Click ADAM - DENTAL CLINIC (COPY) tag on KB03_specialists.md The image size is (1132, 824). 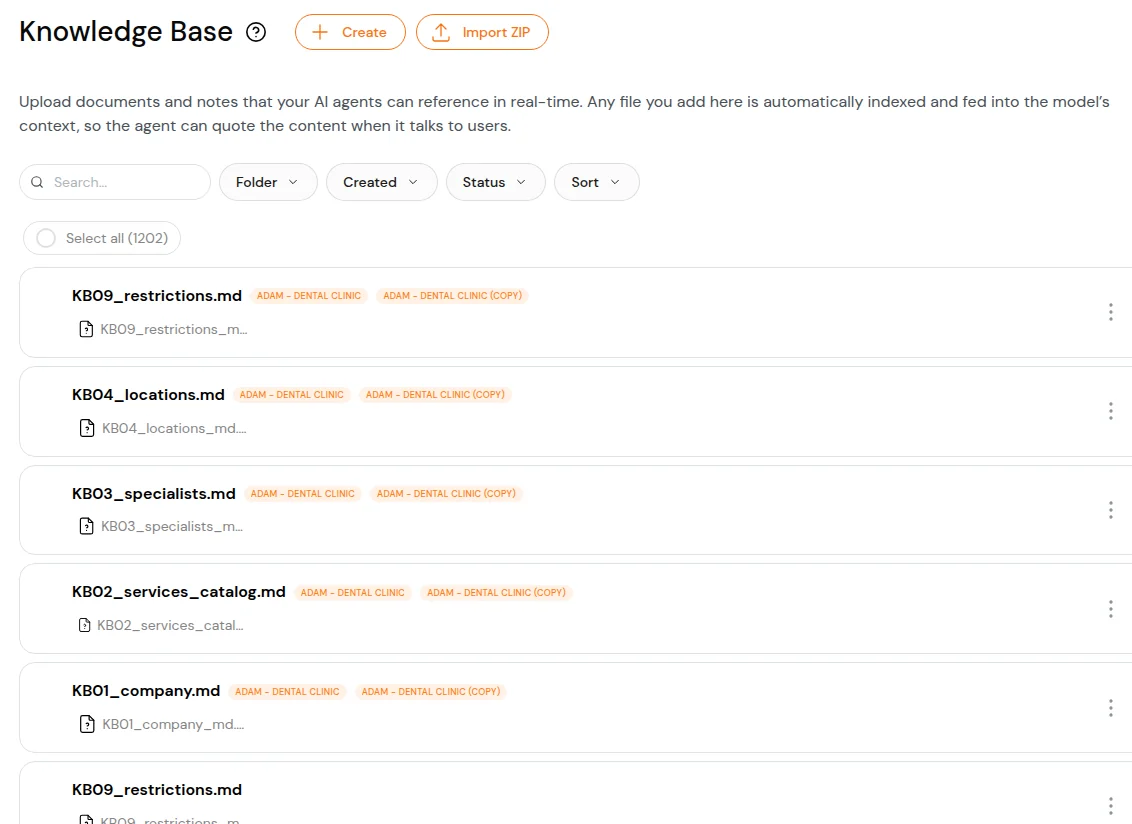pyautogui.click(x=445, y=494)
